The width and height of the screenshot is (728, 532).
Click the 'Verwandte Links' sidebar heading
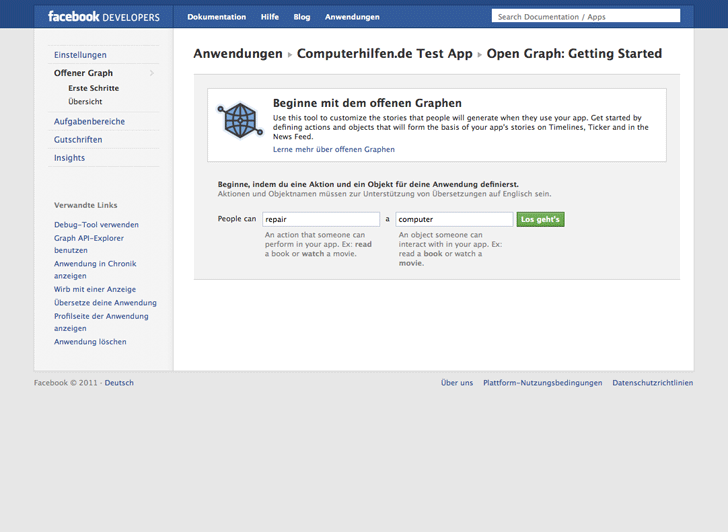pyautogui.click(x=85, y=205)
